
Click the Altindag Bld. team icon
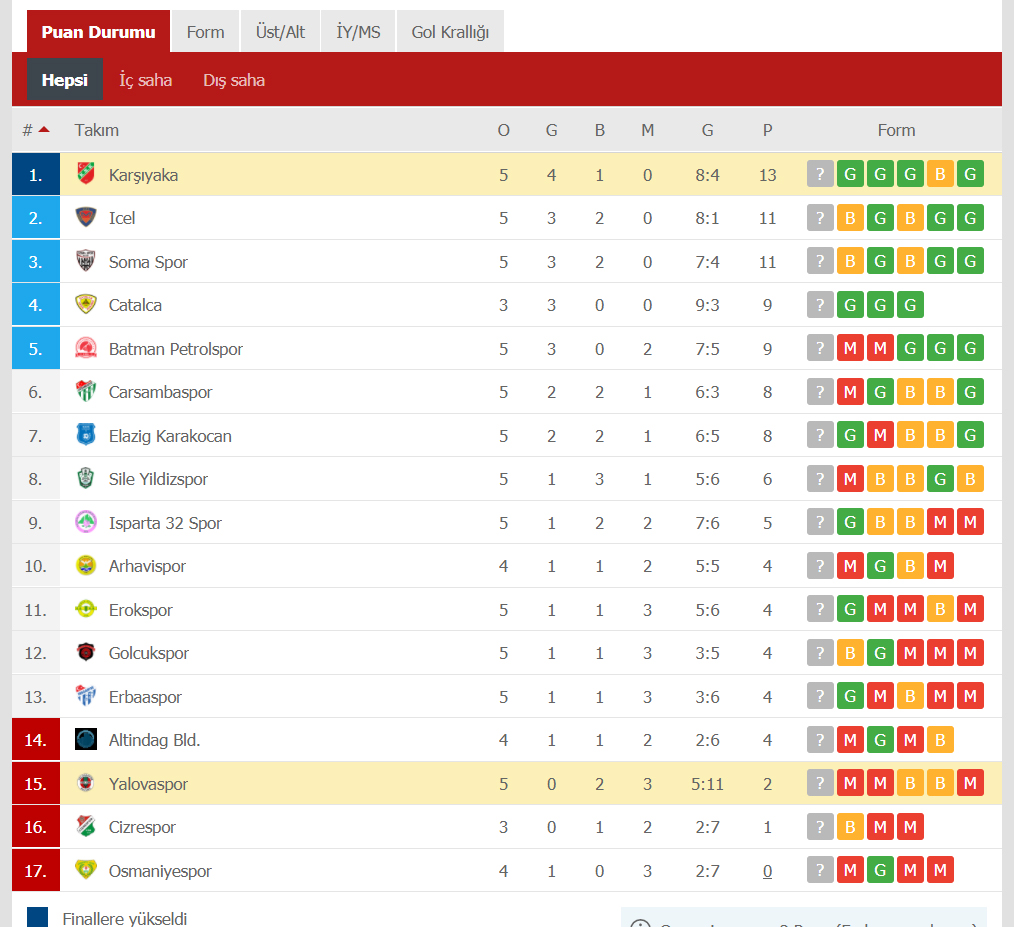tap(85, 739)
